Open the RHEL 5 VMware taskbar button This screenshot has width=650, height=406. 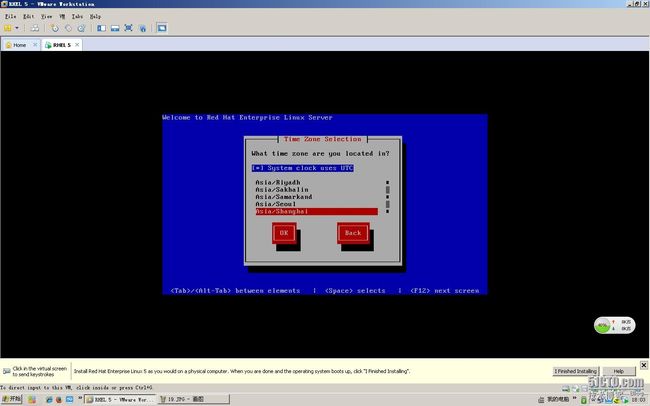coord(120,399)
